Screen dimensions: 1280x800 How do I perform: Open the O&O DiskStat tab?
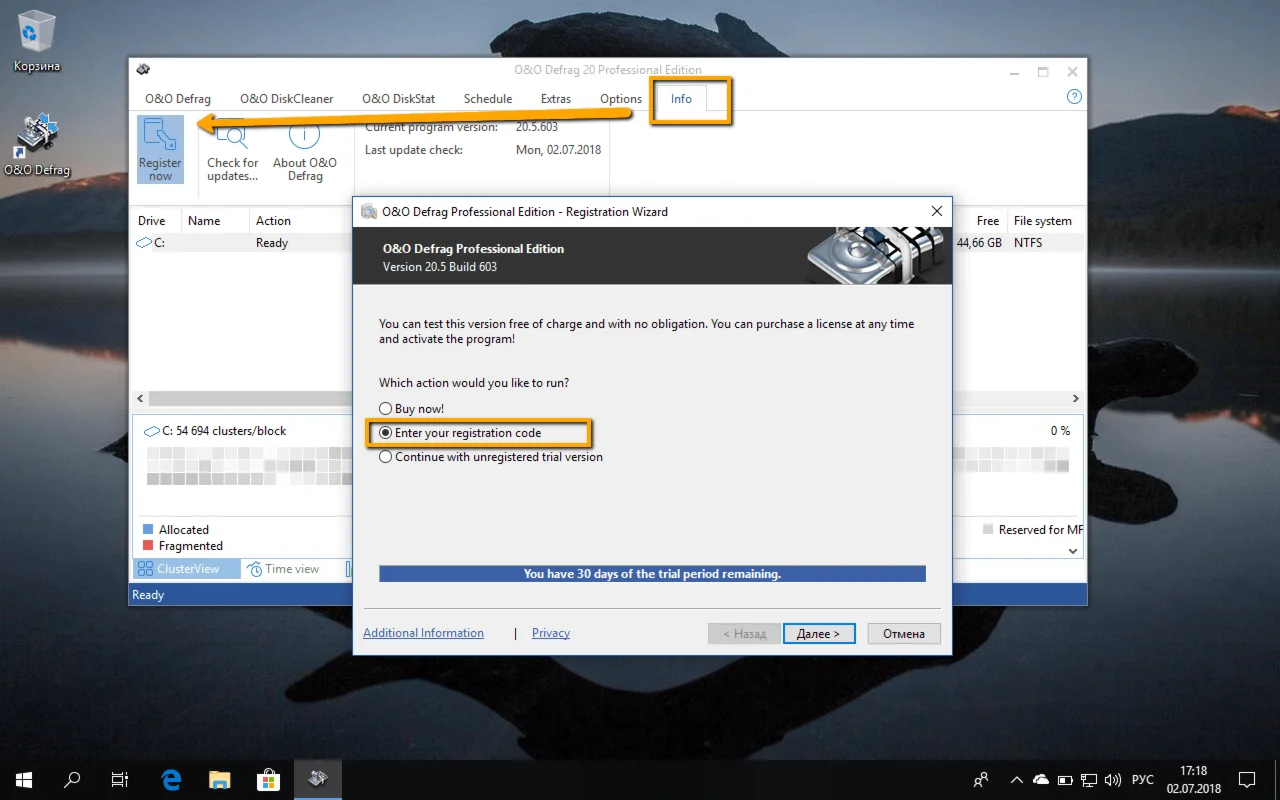point(398,99)
